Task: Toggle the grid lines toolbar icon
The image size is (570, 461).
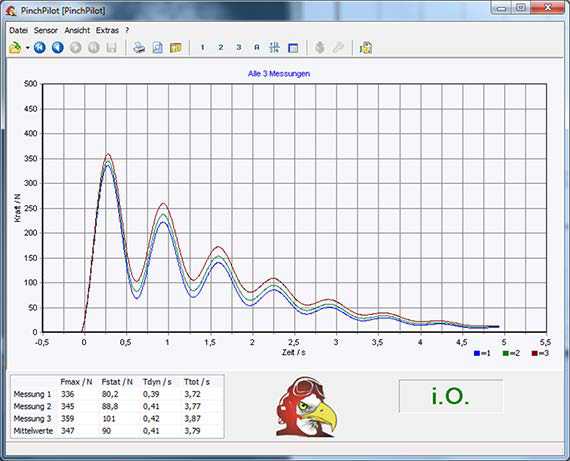Action: [274, 48]
